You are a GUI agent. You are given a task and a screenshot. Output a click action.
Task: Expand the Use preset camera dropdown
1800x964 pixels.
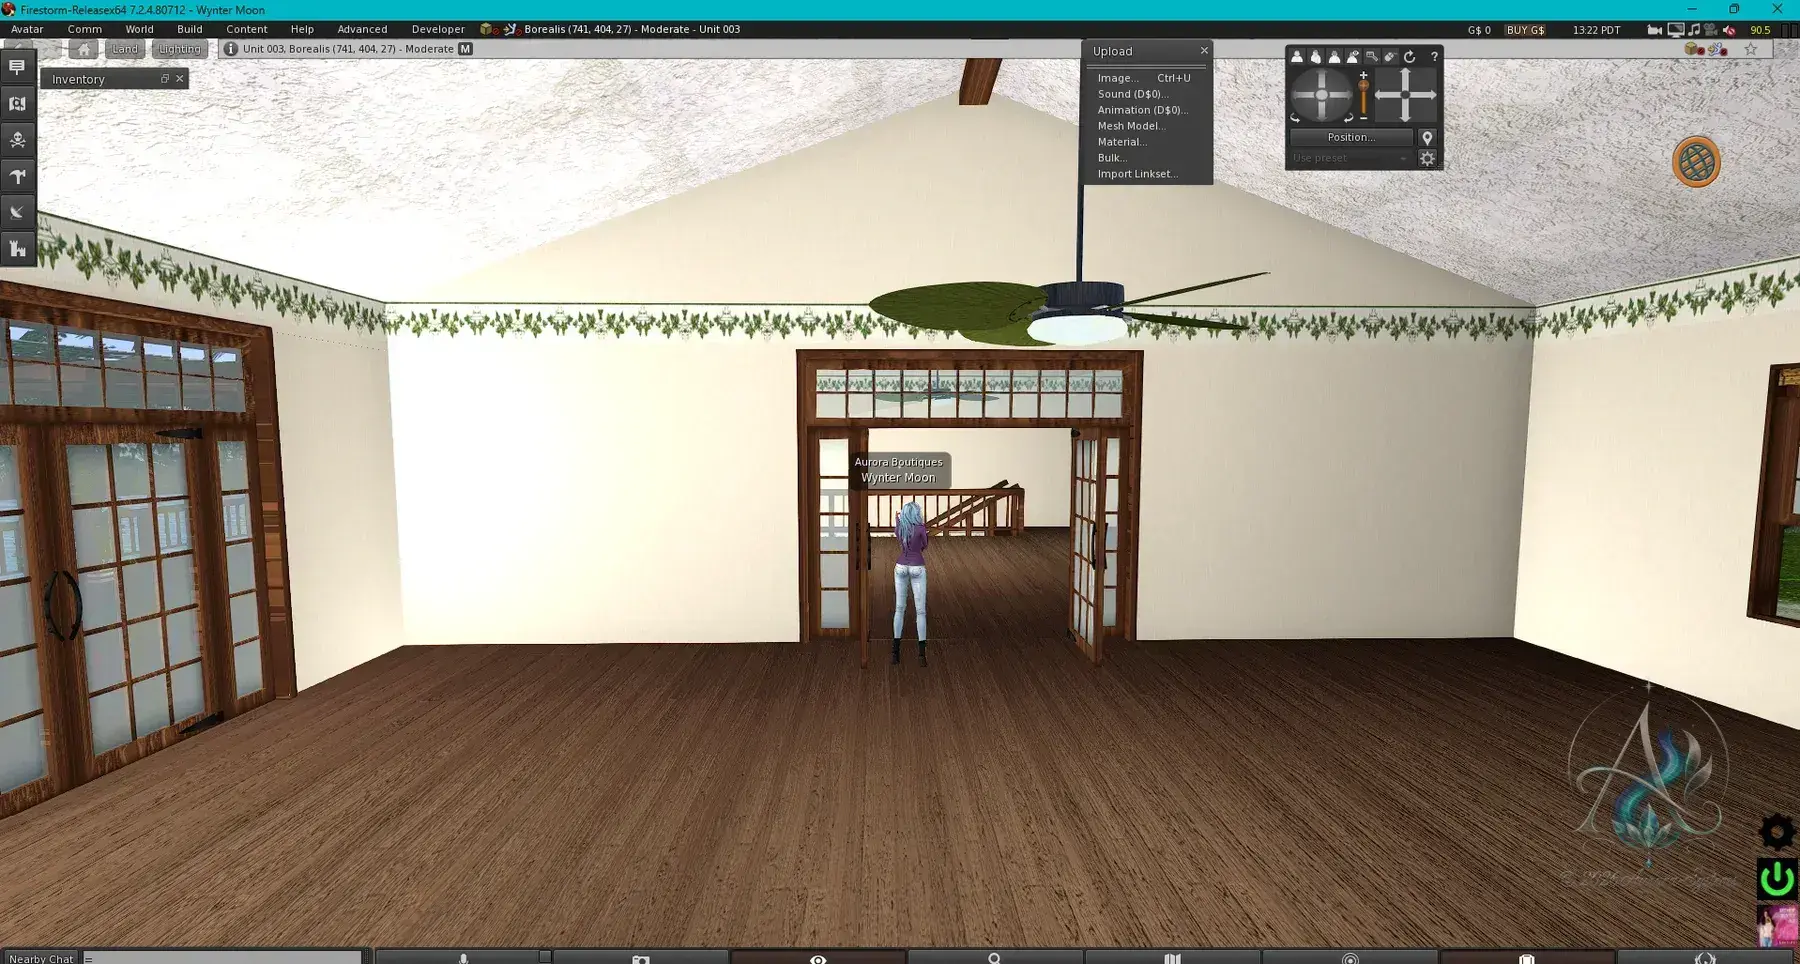click(x=1350, y=158)
